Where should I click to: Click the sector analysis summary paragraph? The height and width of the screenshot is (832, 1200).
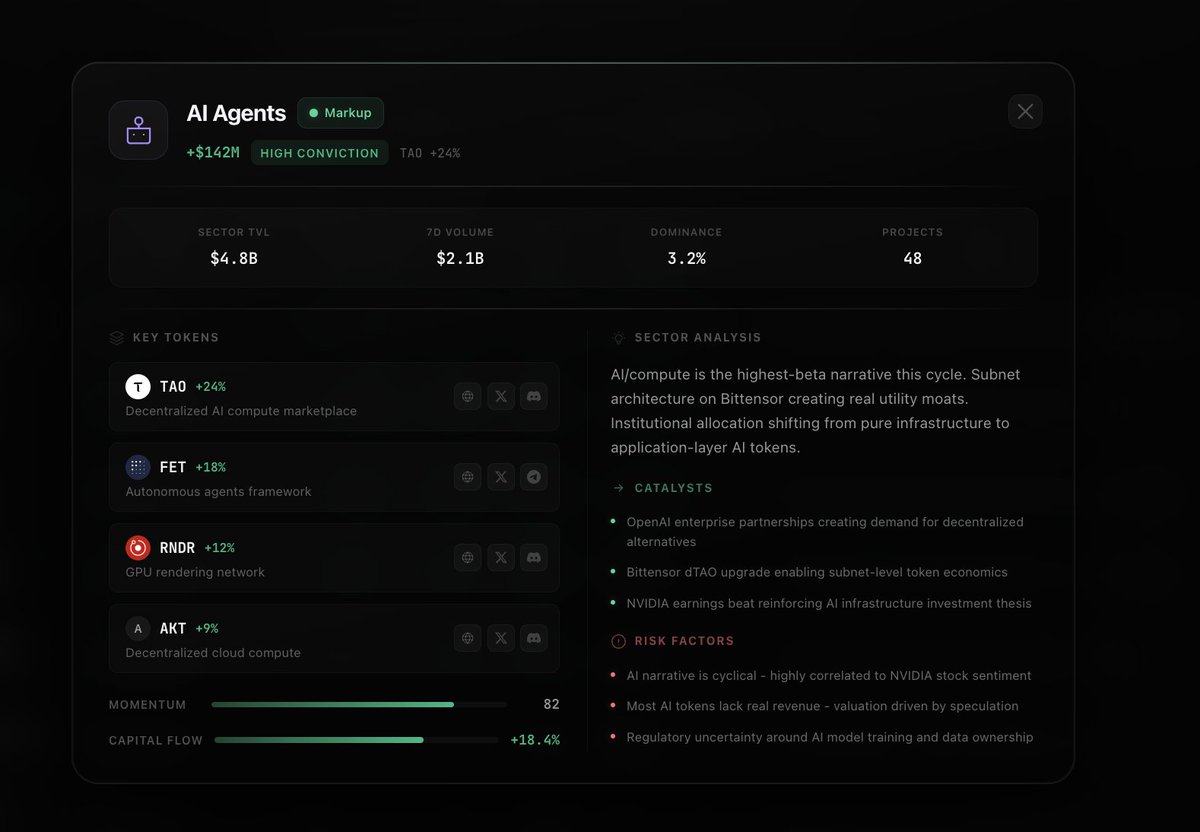click(816, 411)
